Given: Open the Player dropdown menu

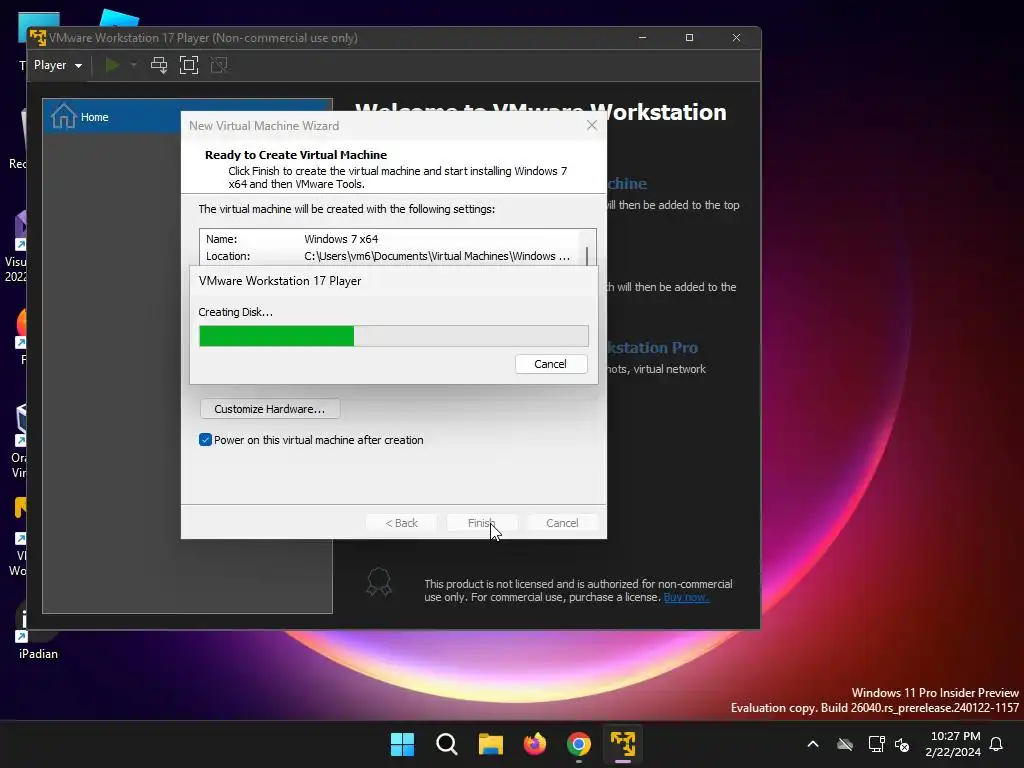Looking at the screenshot, I should tap(57, 65).
